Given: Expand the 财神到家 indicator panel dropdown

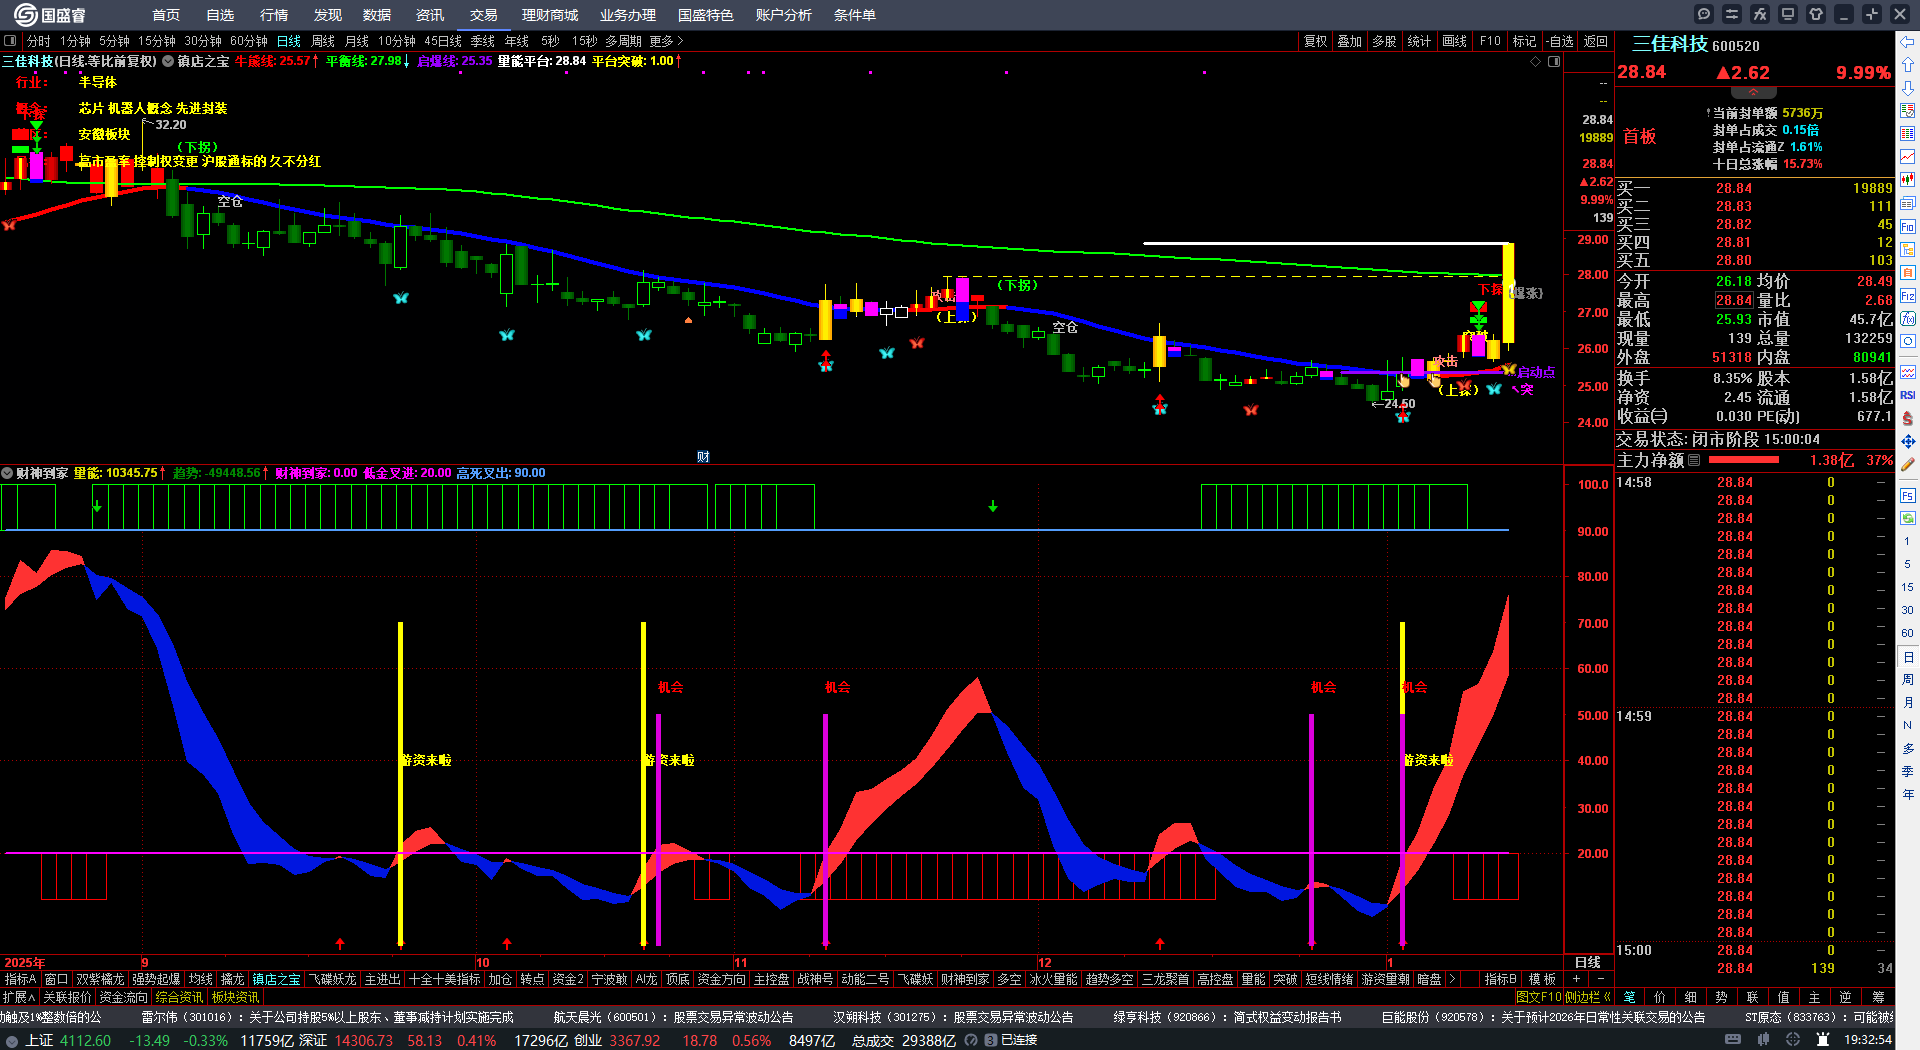Looking at the screenshot, I should coord(7,473).
